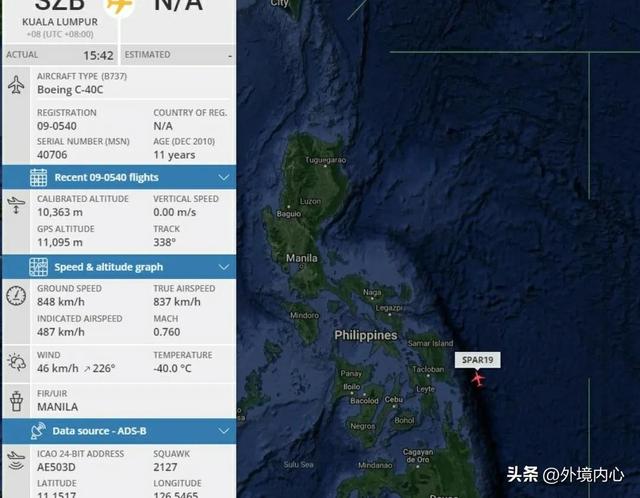Click the calendar icon beside Recent flights

point(38,178)
